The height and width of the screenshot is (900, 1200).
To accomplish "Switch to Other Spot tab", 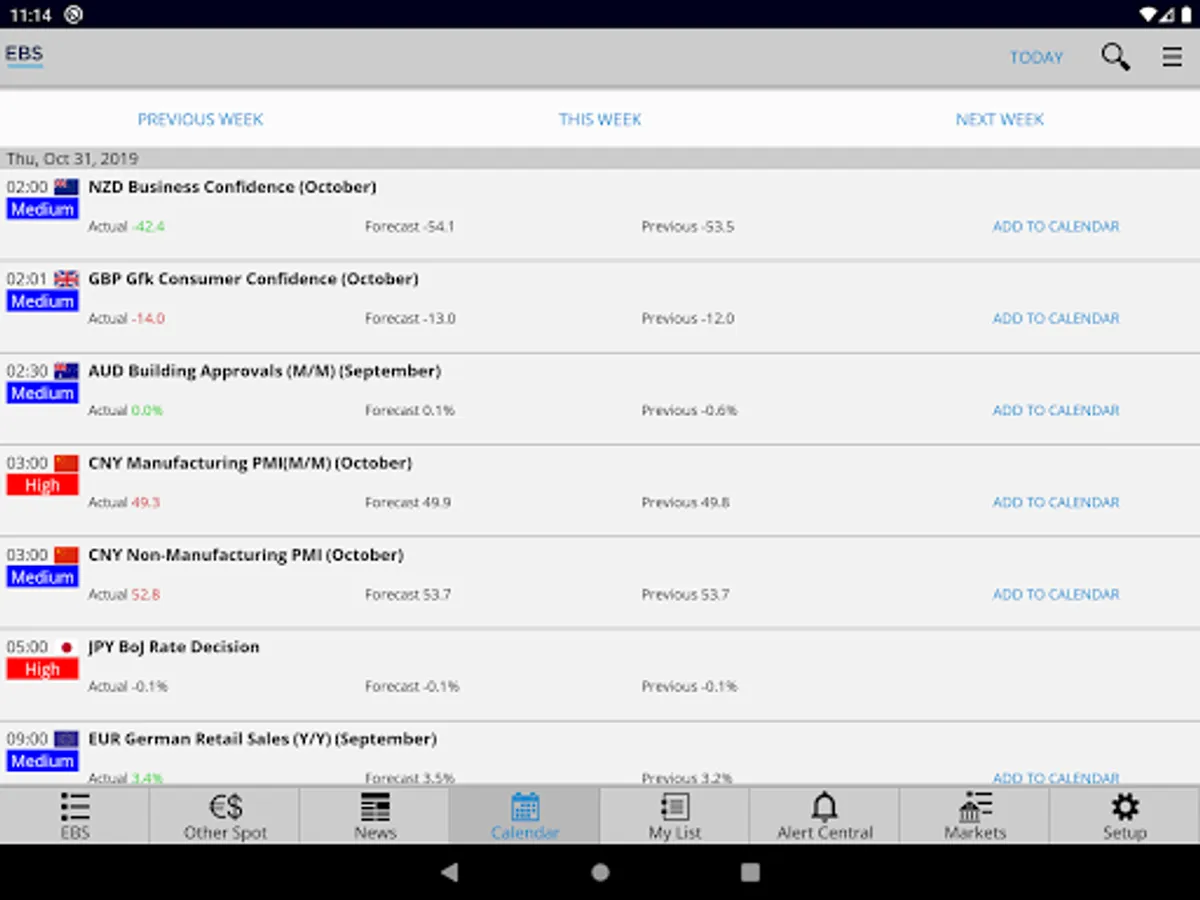I will (225, 816).
